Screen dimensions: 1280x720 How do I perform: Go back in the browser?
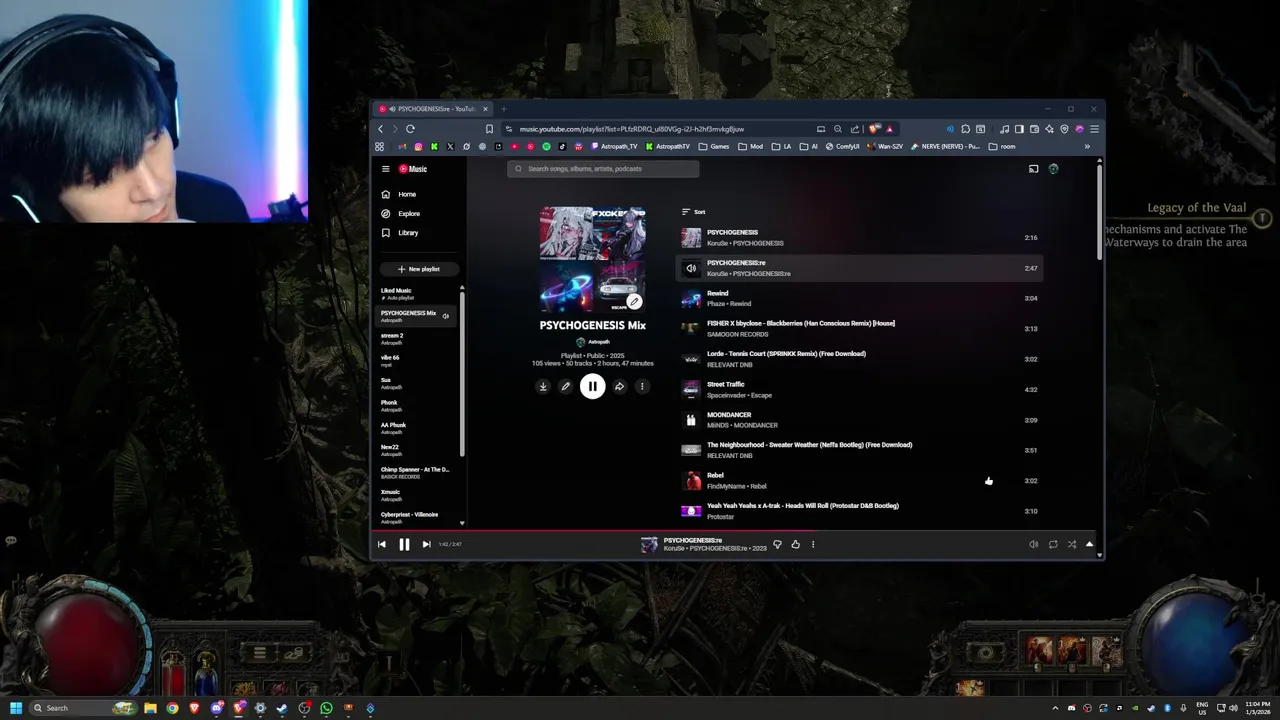click(x=380, y=129)
